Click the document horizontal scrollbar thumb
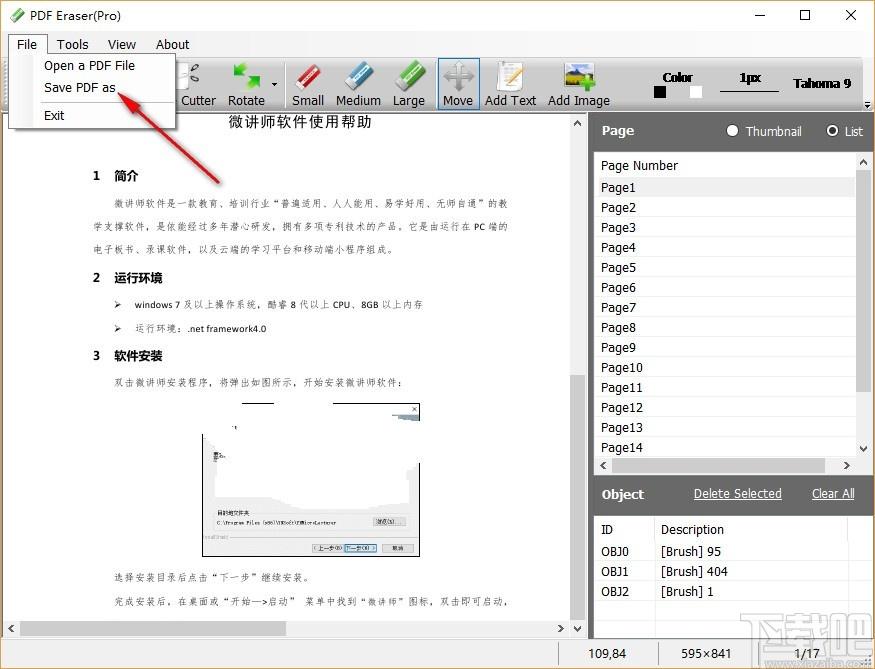This screenshot has width=875, height=669. pyautogui.click(x=153, y=628)
